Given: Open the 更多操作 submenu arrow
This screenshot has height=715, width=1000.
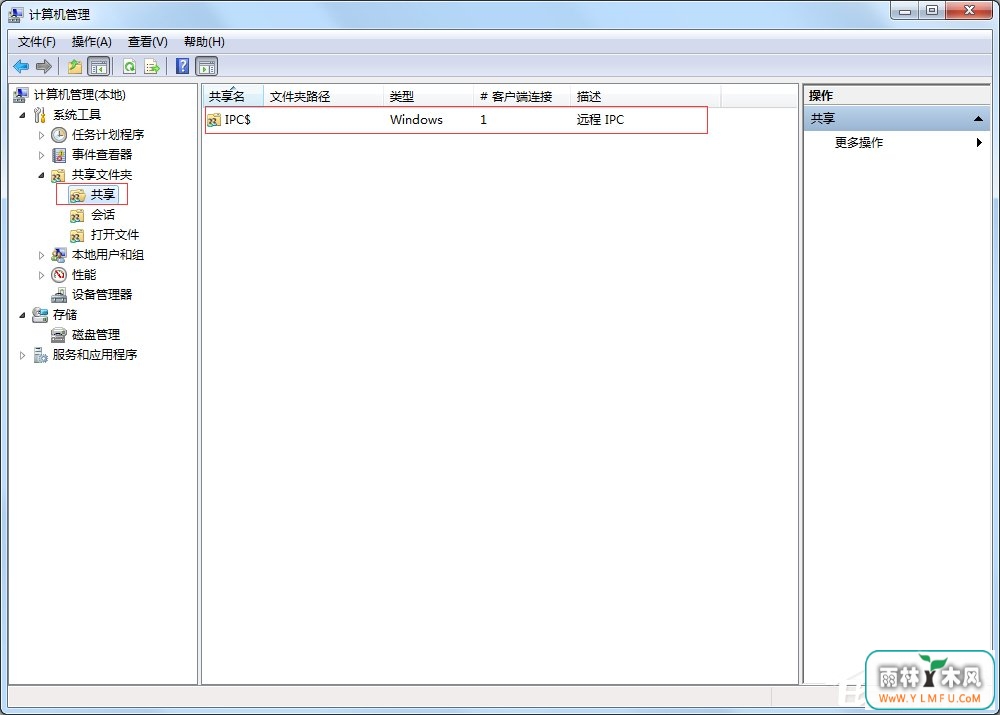Looking at the screenshot, I should coord(979,142).
